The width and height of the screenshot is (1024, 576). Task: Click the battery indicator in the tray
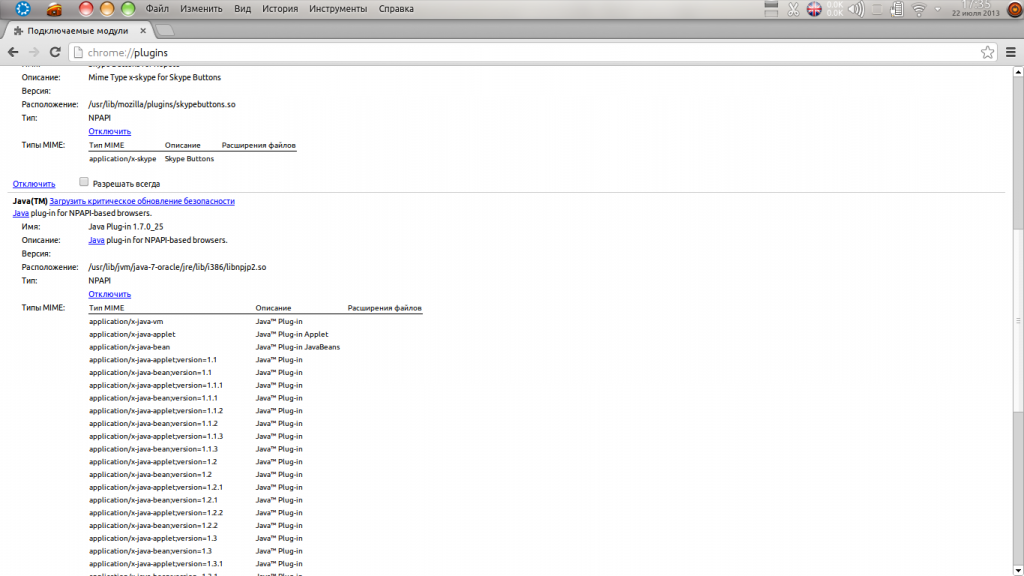click(897, 9)
